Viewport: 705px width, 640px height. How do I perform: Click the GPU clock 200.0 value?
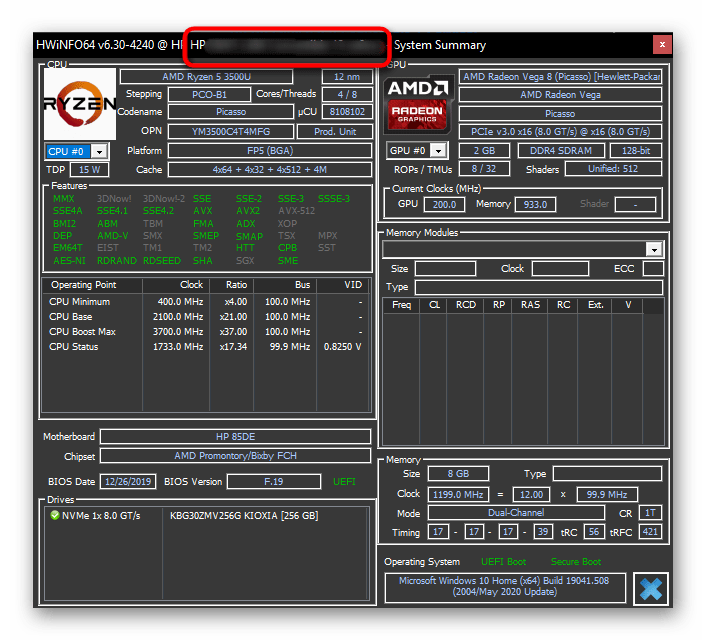click(x=444, y=205)
